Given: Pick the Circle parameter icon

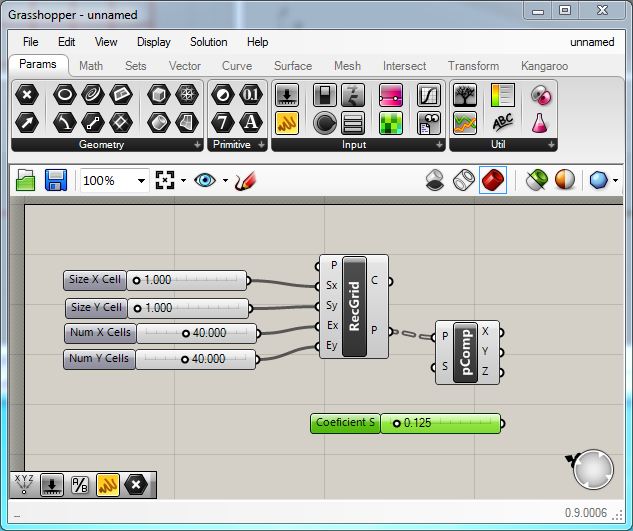Looking at the screenshot, I should tap(65, 95).
